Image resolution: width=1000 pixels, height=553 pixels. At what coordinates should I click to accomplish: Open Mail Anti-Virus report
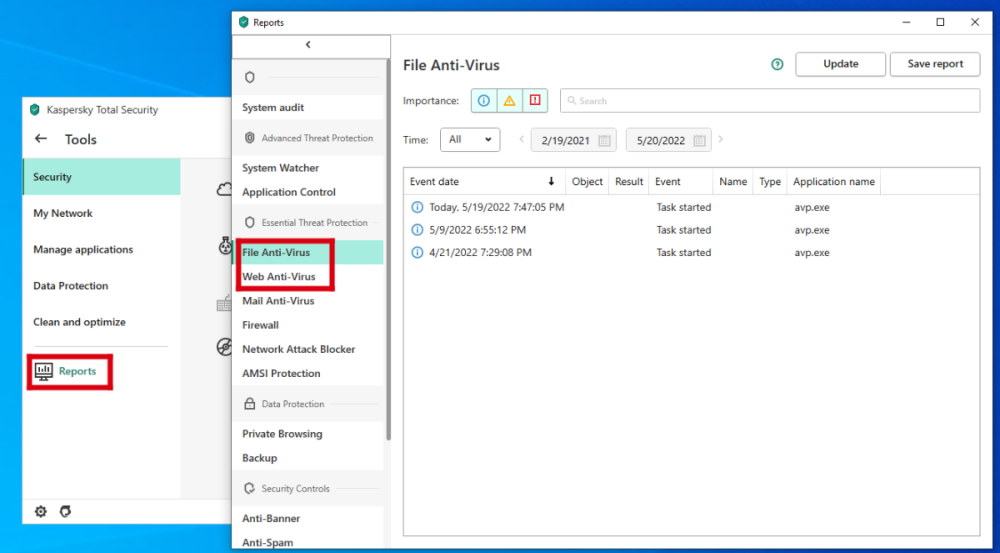click(x=278, y=301)
